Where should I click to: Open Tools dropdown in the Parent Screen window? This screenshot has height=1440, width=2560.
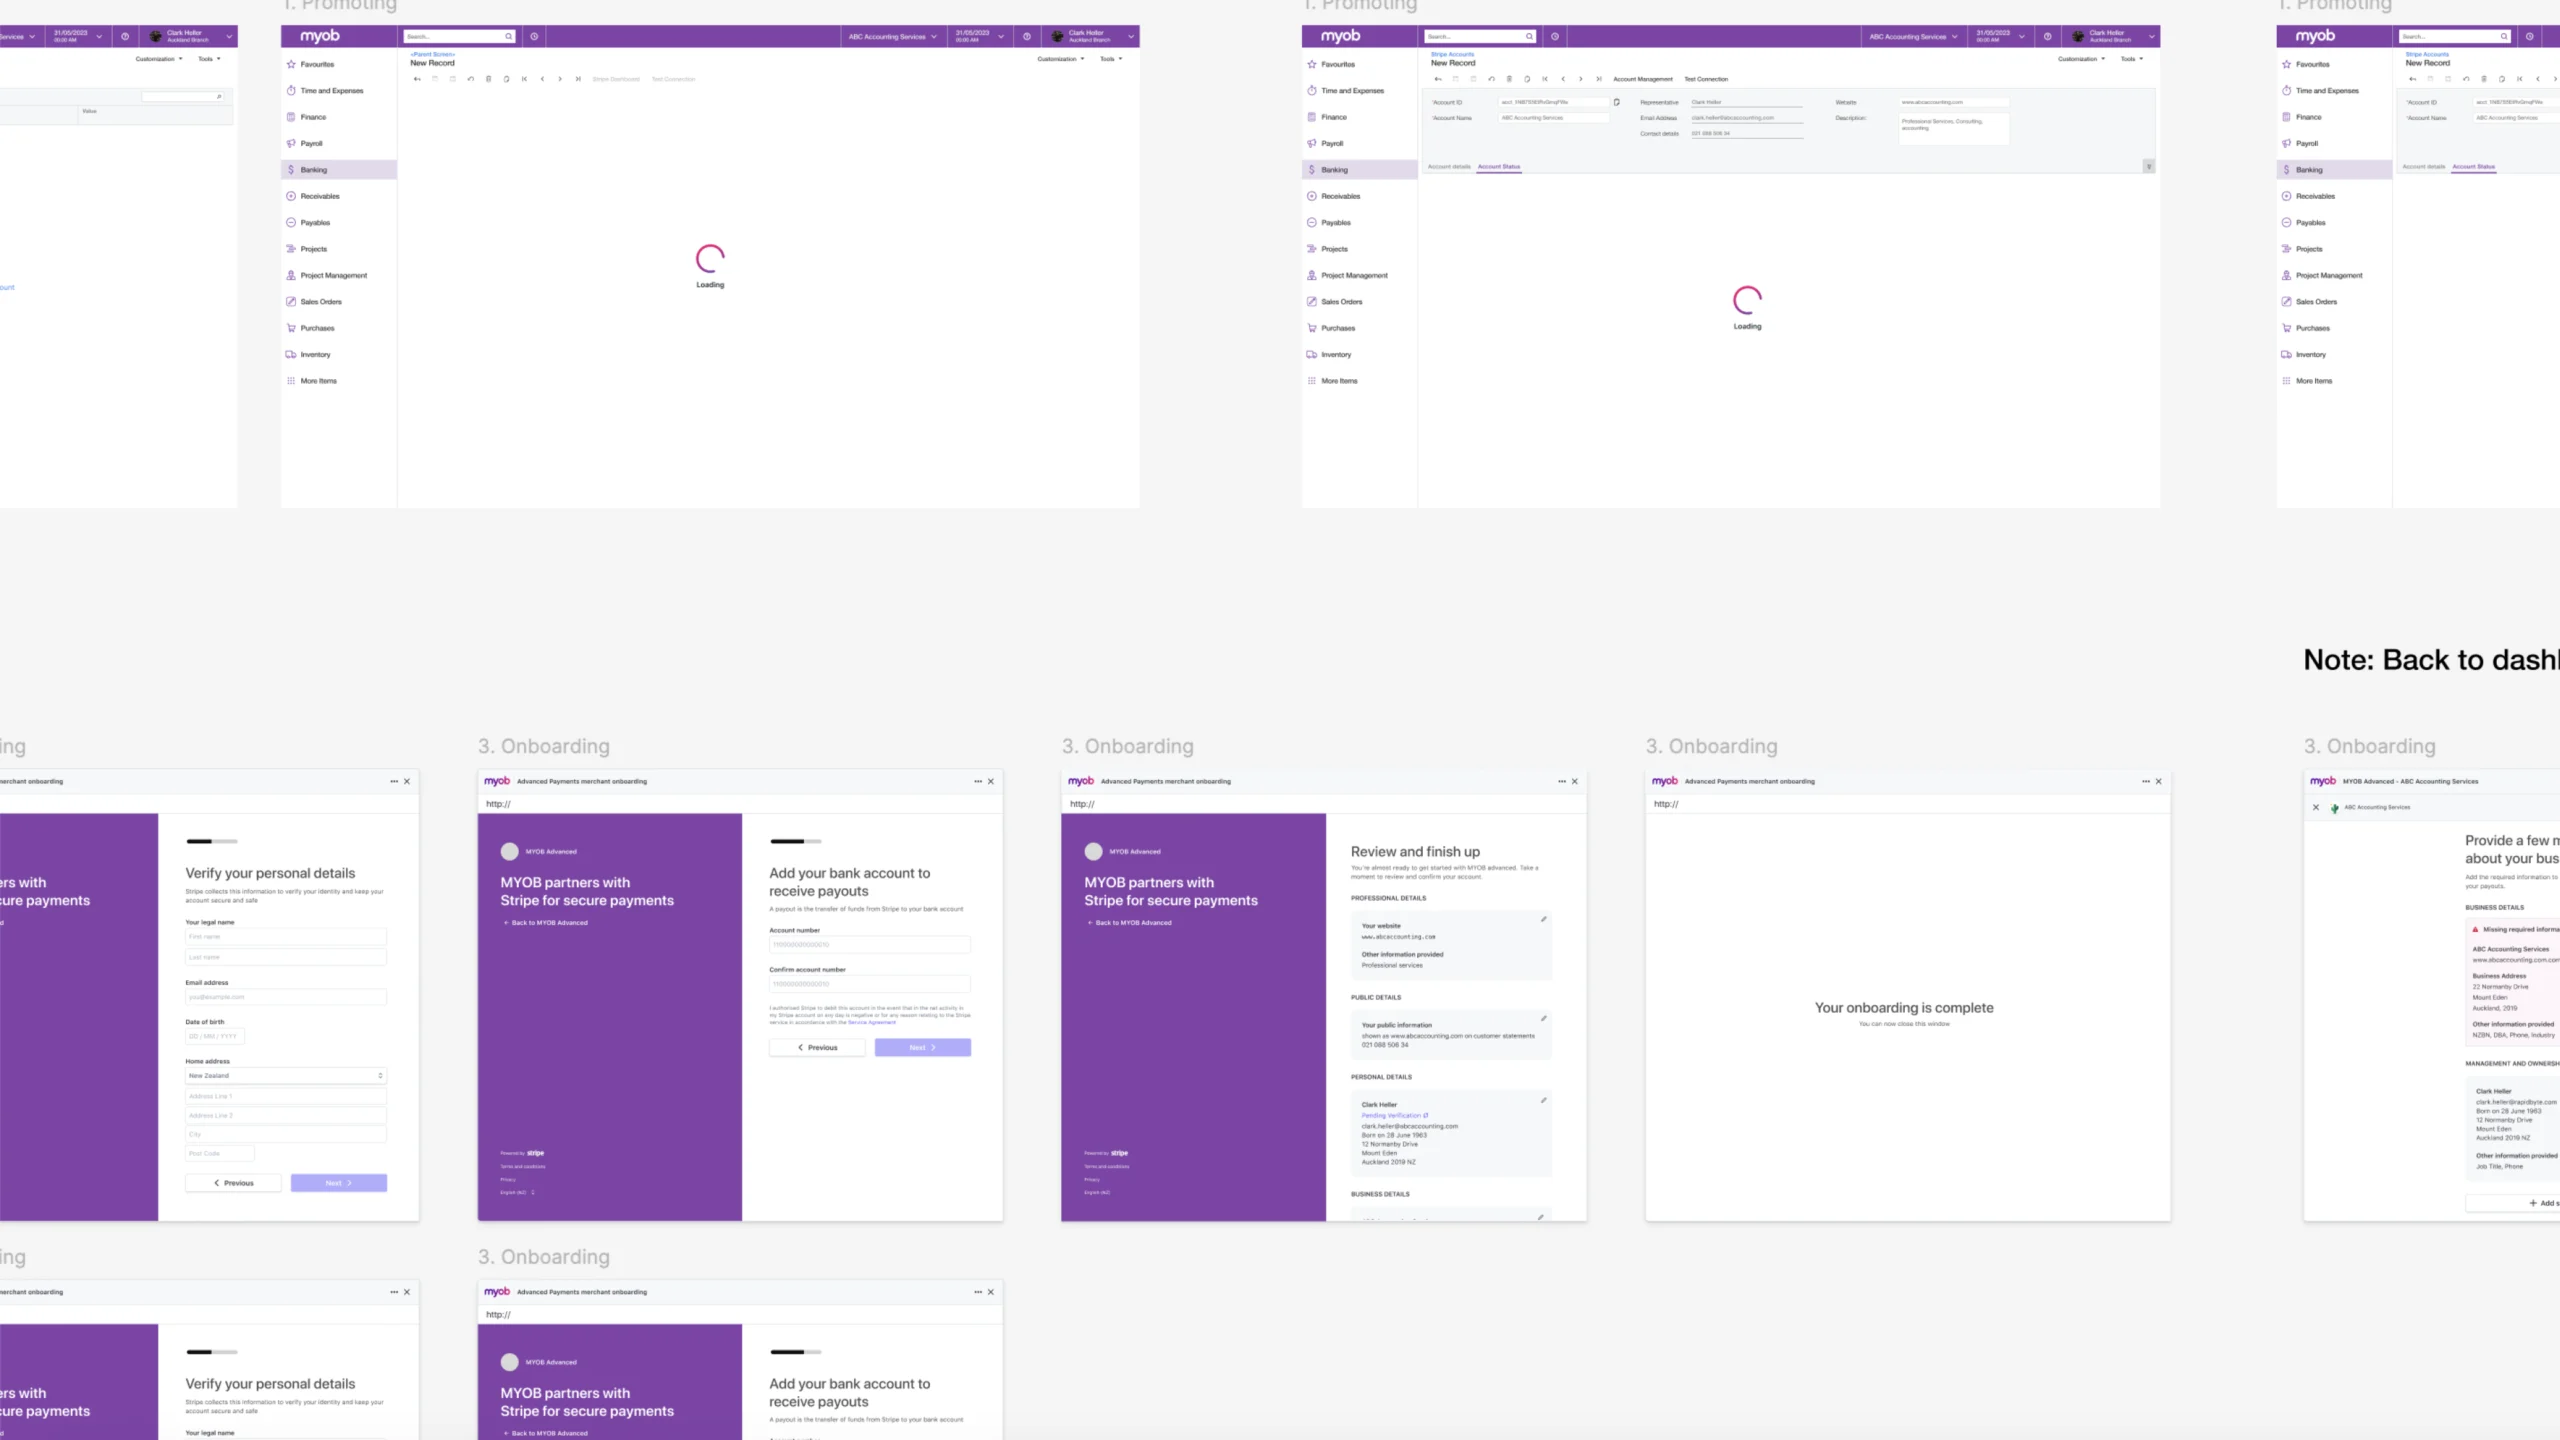1111,59
